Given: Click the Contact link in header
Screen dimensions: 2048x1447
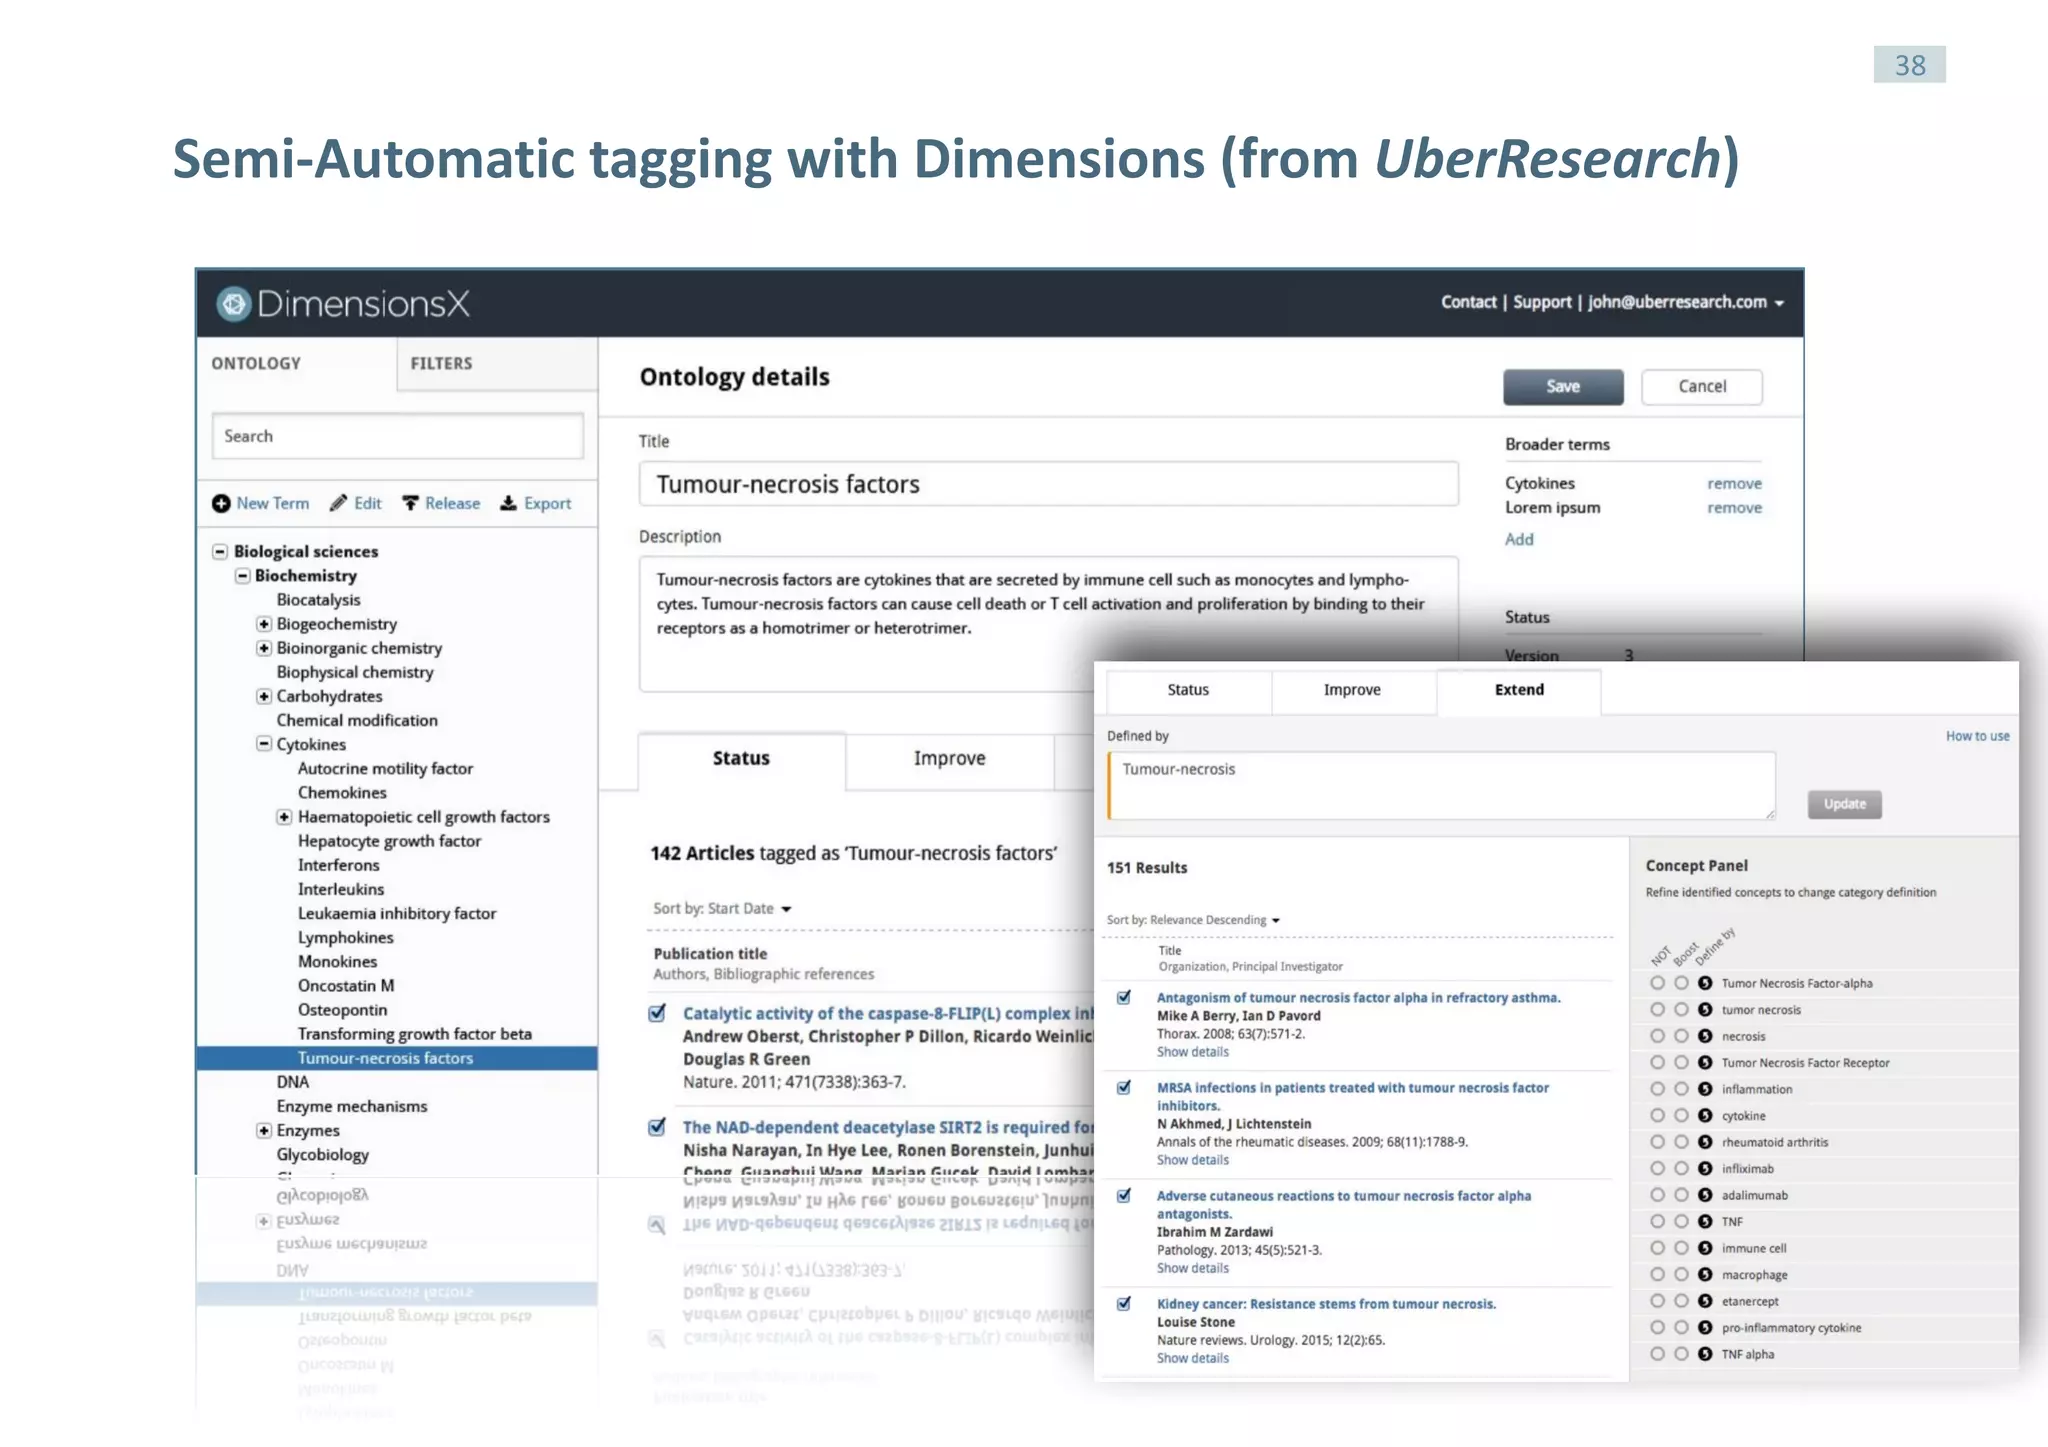Looking at the screenshot, I should [x=1468, y=302].
